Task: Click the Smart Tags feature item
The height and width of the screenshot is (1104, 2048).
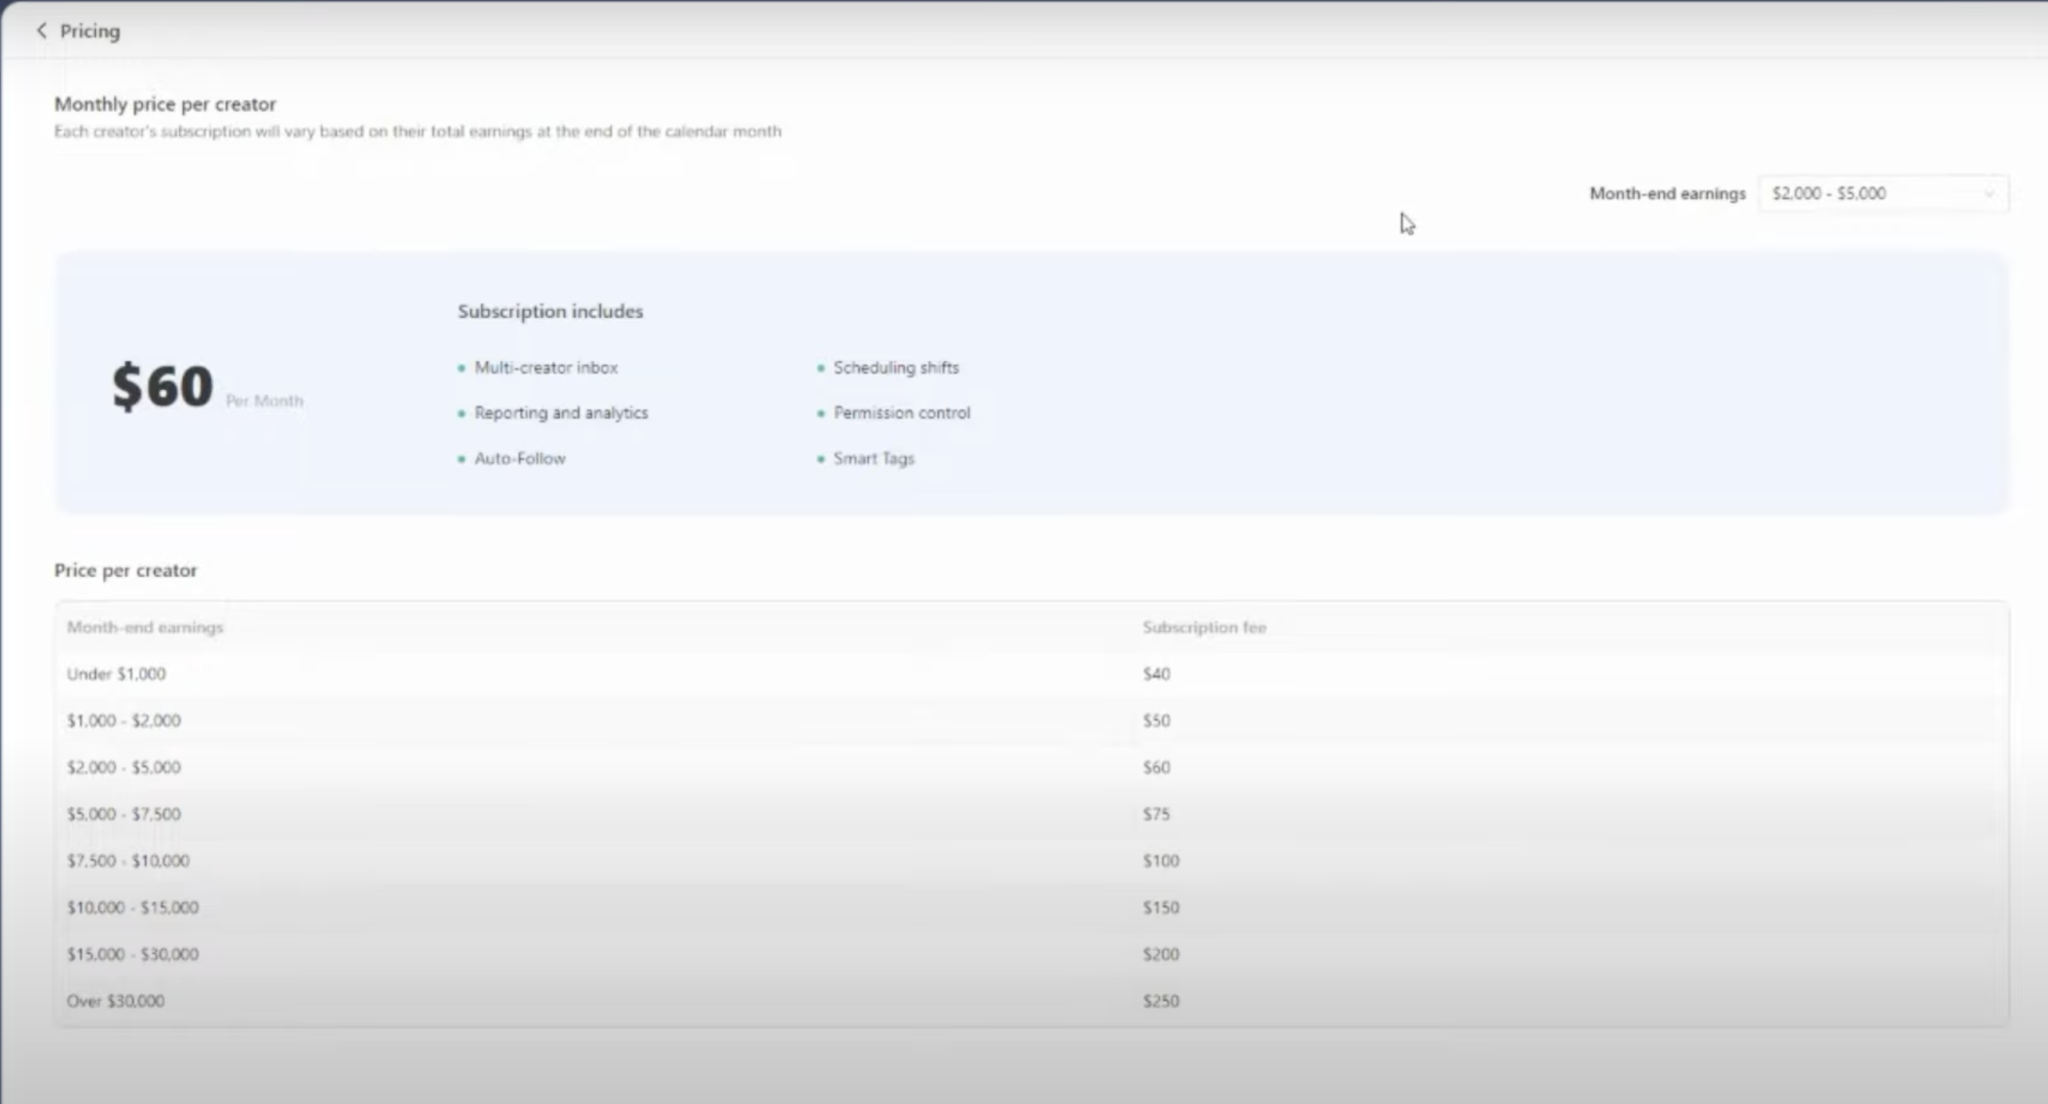Action: 874,459
